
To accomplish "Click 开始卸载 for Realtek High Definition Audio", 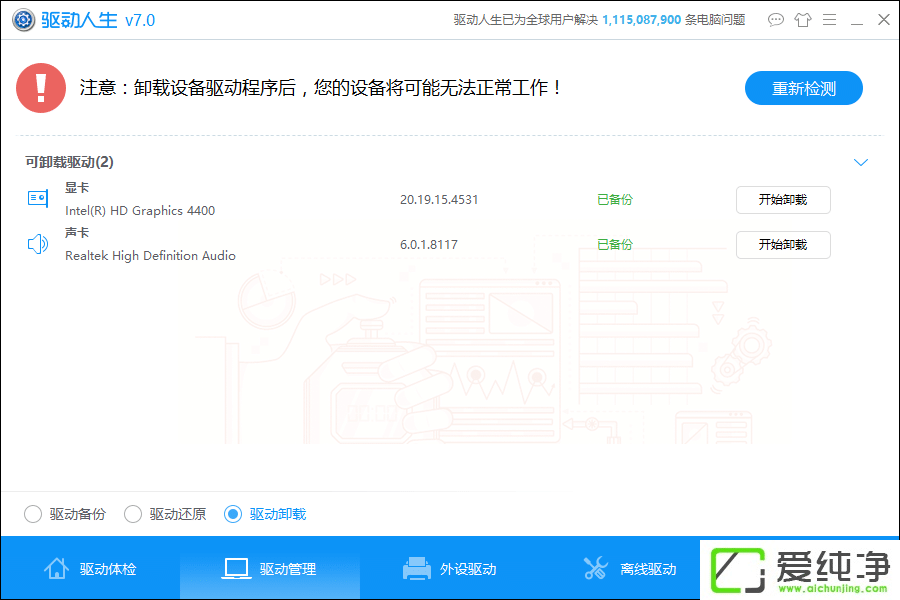I will (x=783, y=245).
